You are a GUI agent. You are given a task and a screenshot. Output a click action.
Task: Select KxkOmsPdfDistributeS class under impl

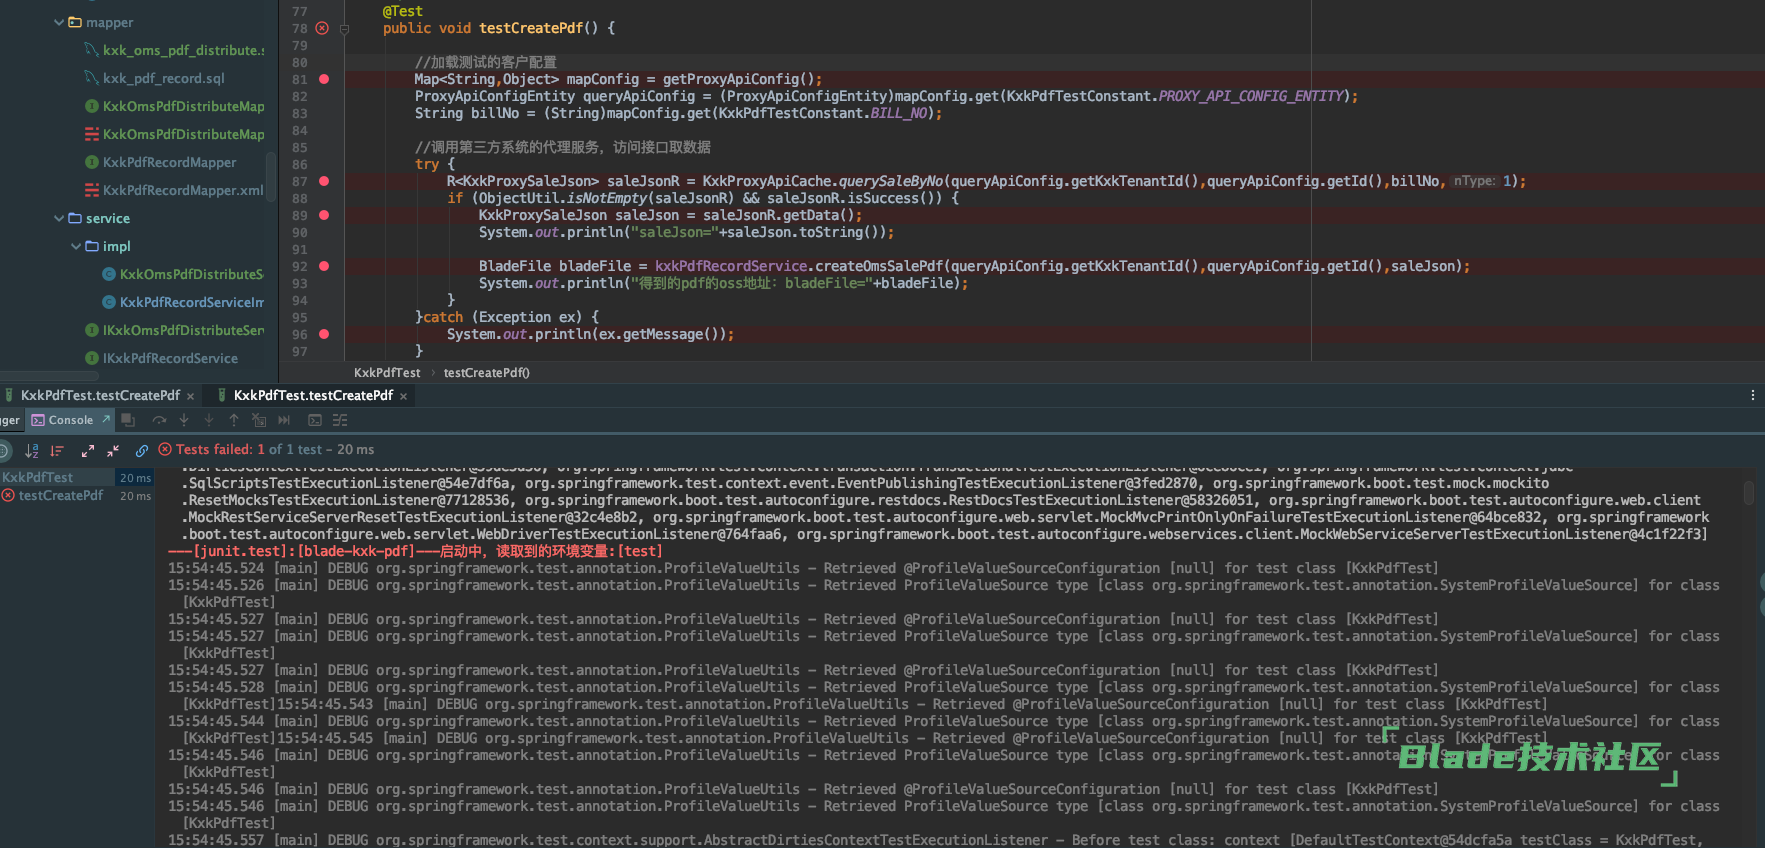click(x=191, y=274)
